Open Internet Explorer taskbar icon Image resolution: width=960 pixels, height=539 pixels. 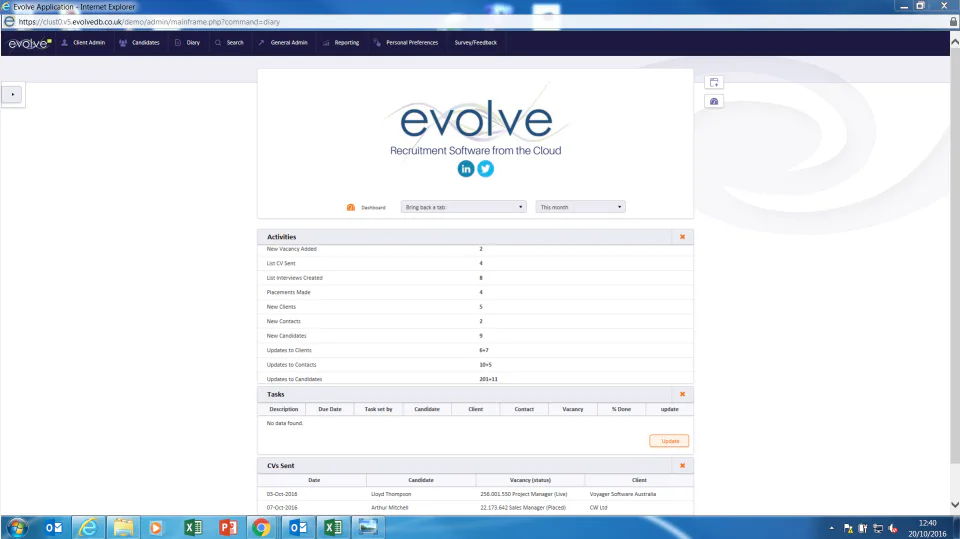(88, 527)
